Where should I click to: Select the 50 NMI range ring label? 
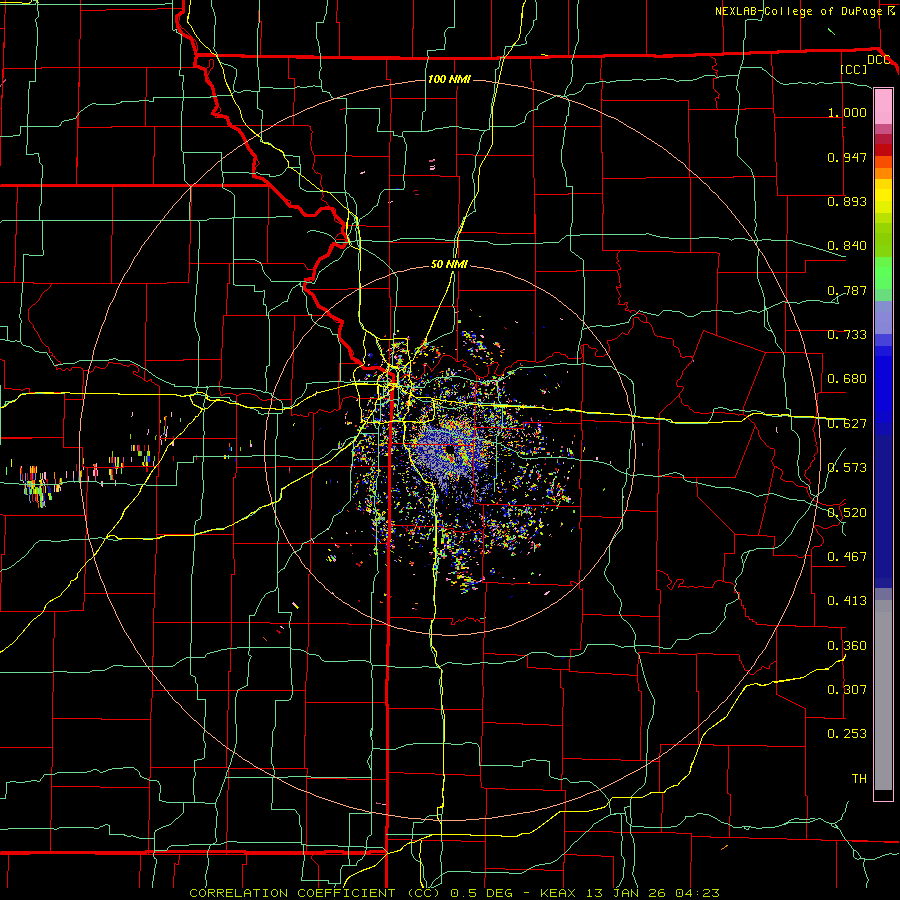tap(449, 264)
